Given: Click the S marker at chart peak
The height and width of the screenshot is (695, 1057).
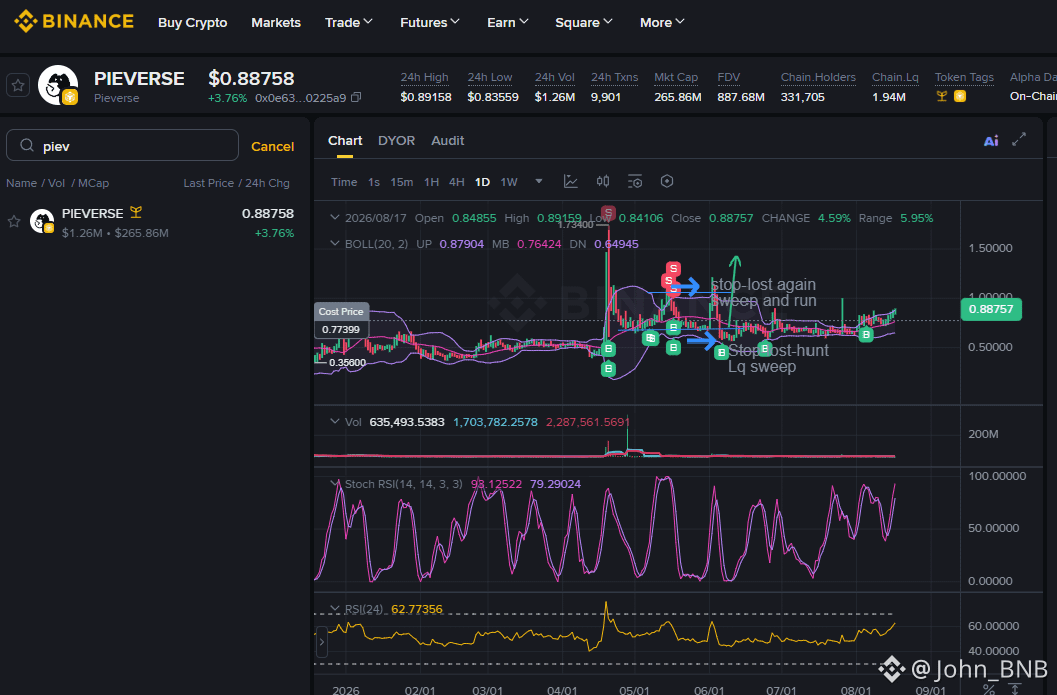Looking at the screenshot, I should tap(608, 213).
